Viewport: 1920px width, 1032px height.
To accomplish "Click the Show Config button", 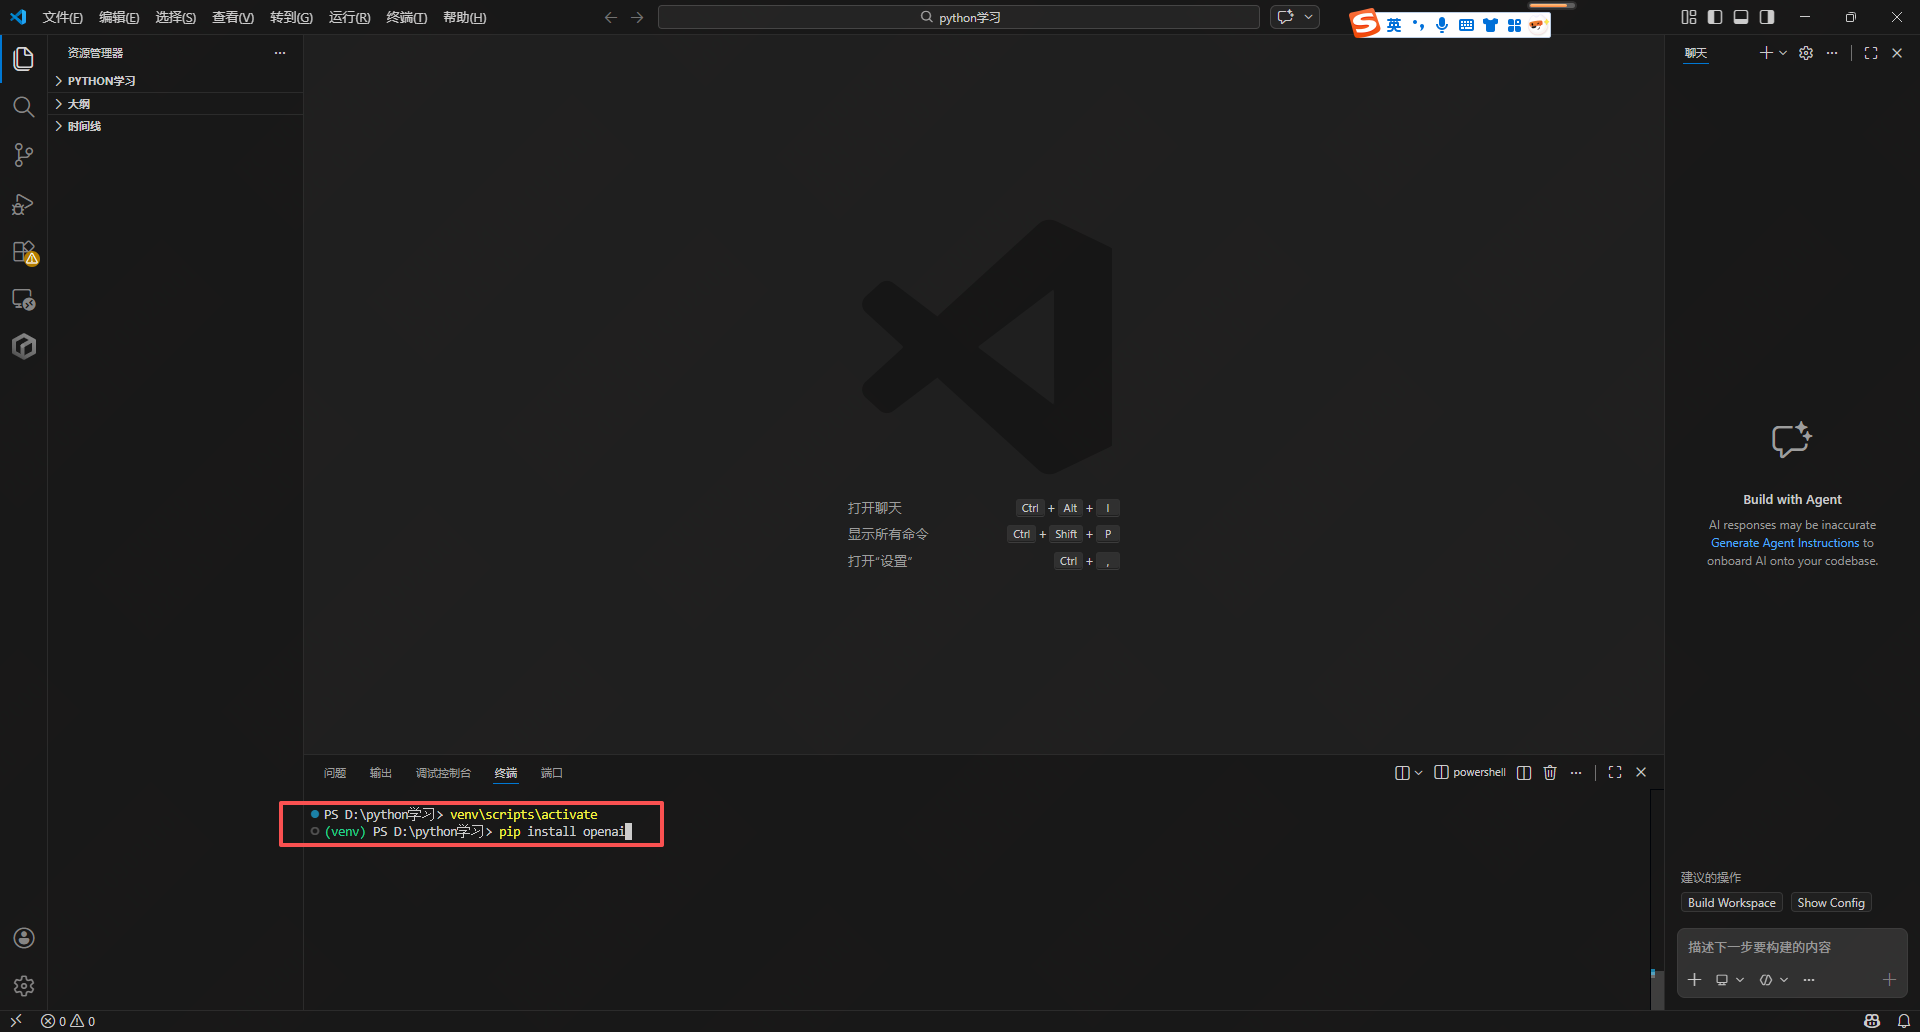I will point(1831,903).
